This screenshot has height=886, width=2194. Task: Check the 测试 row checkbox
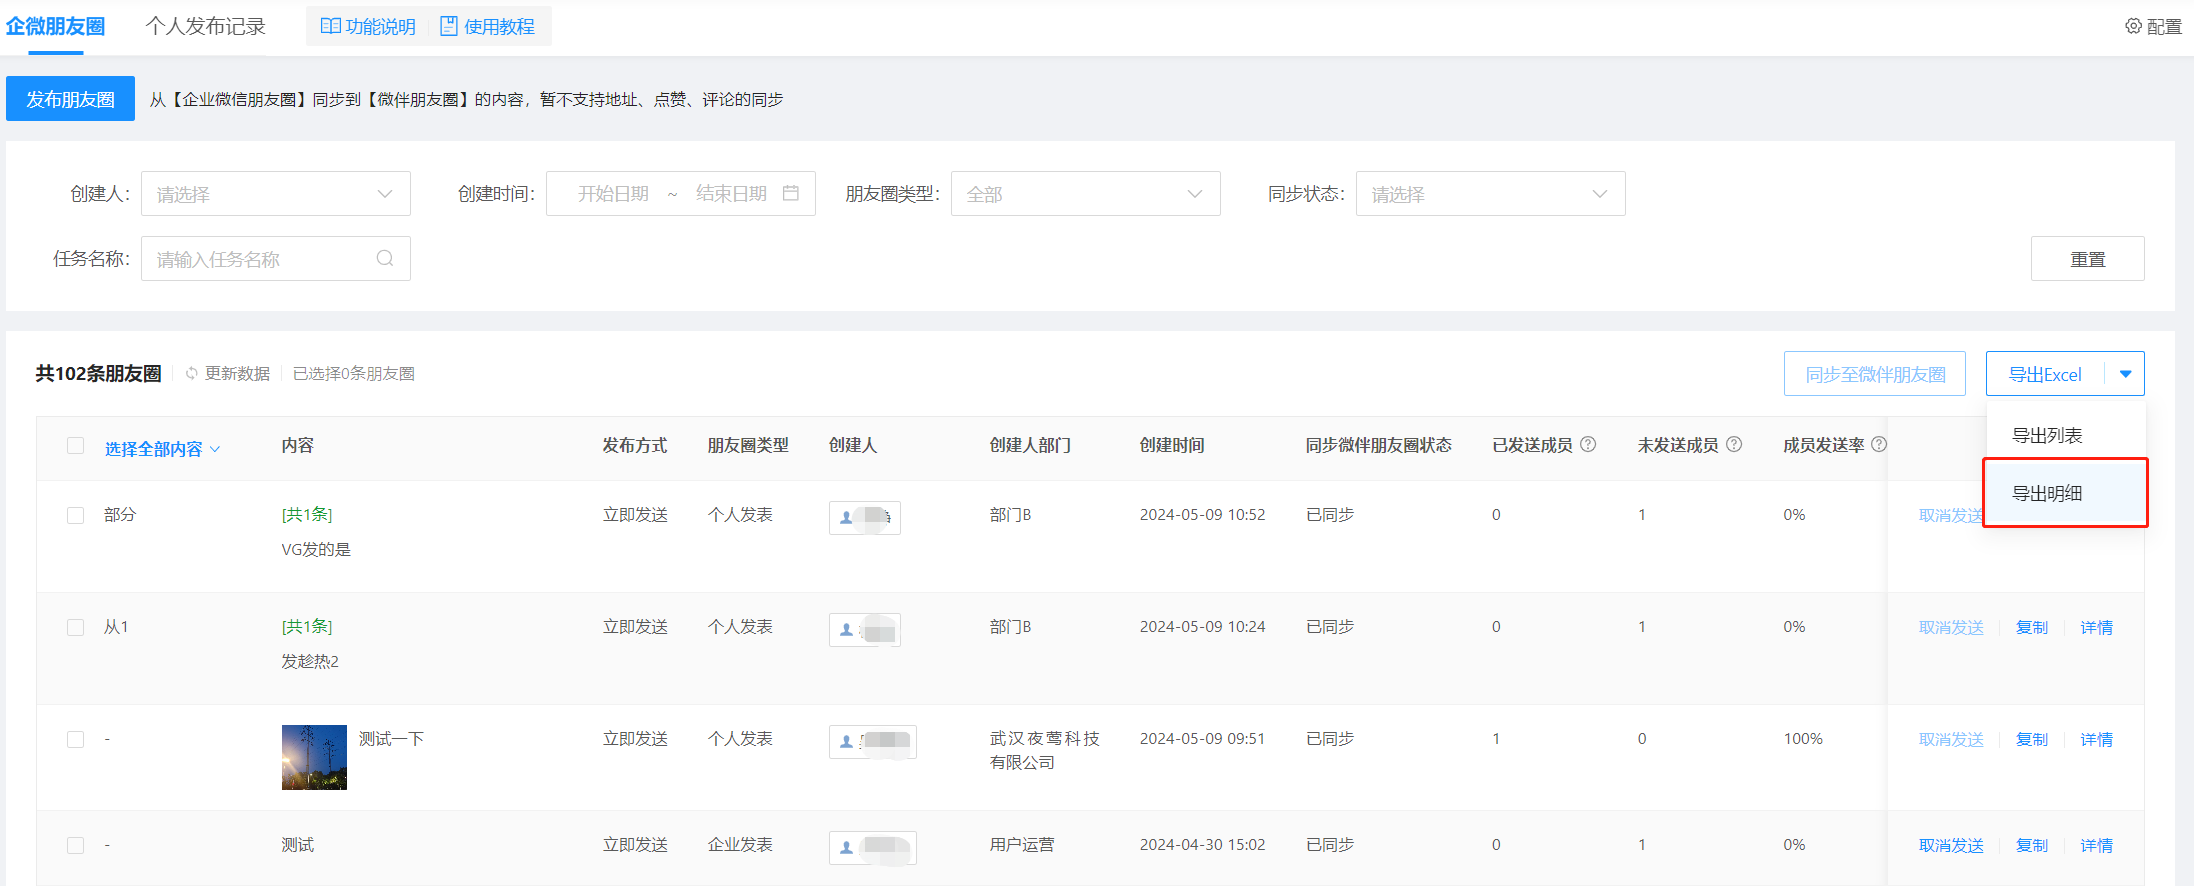(x=75, y=845)
